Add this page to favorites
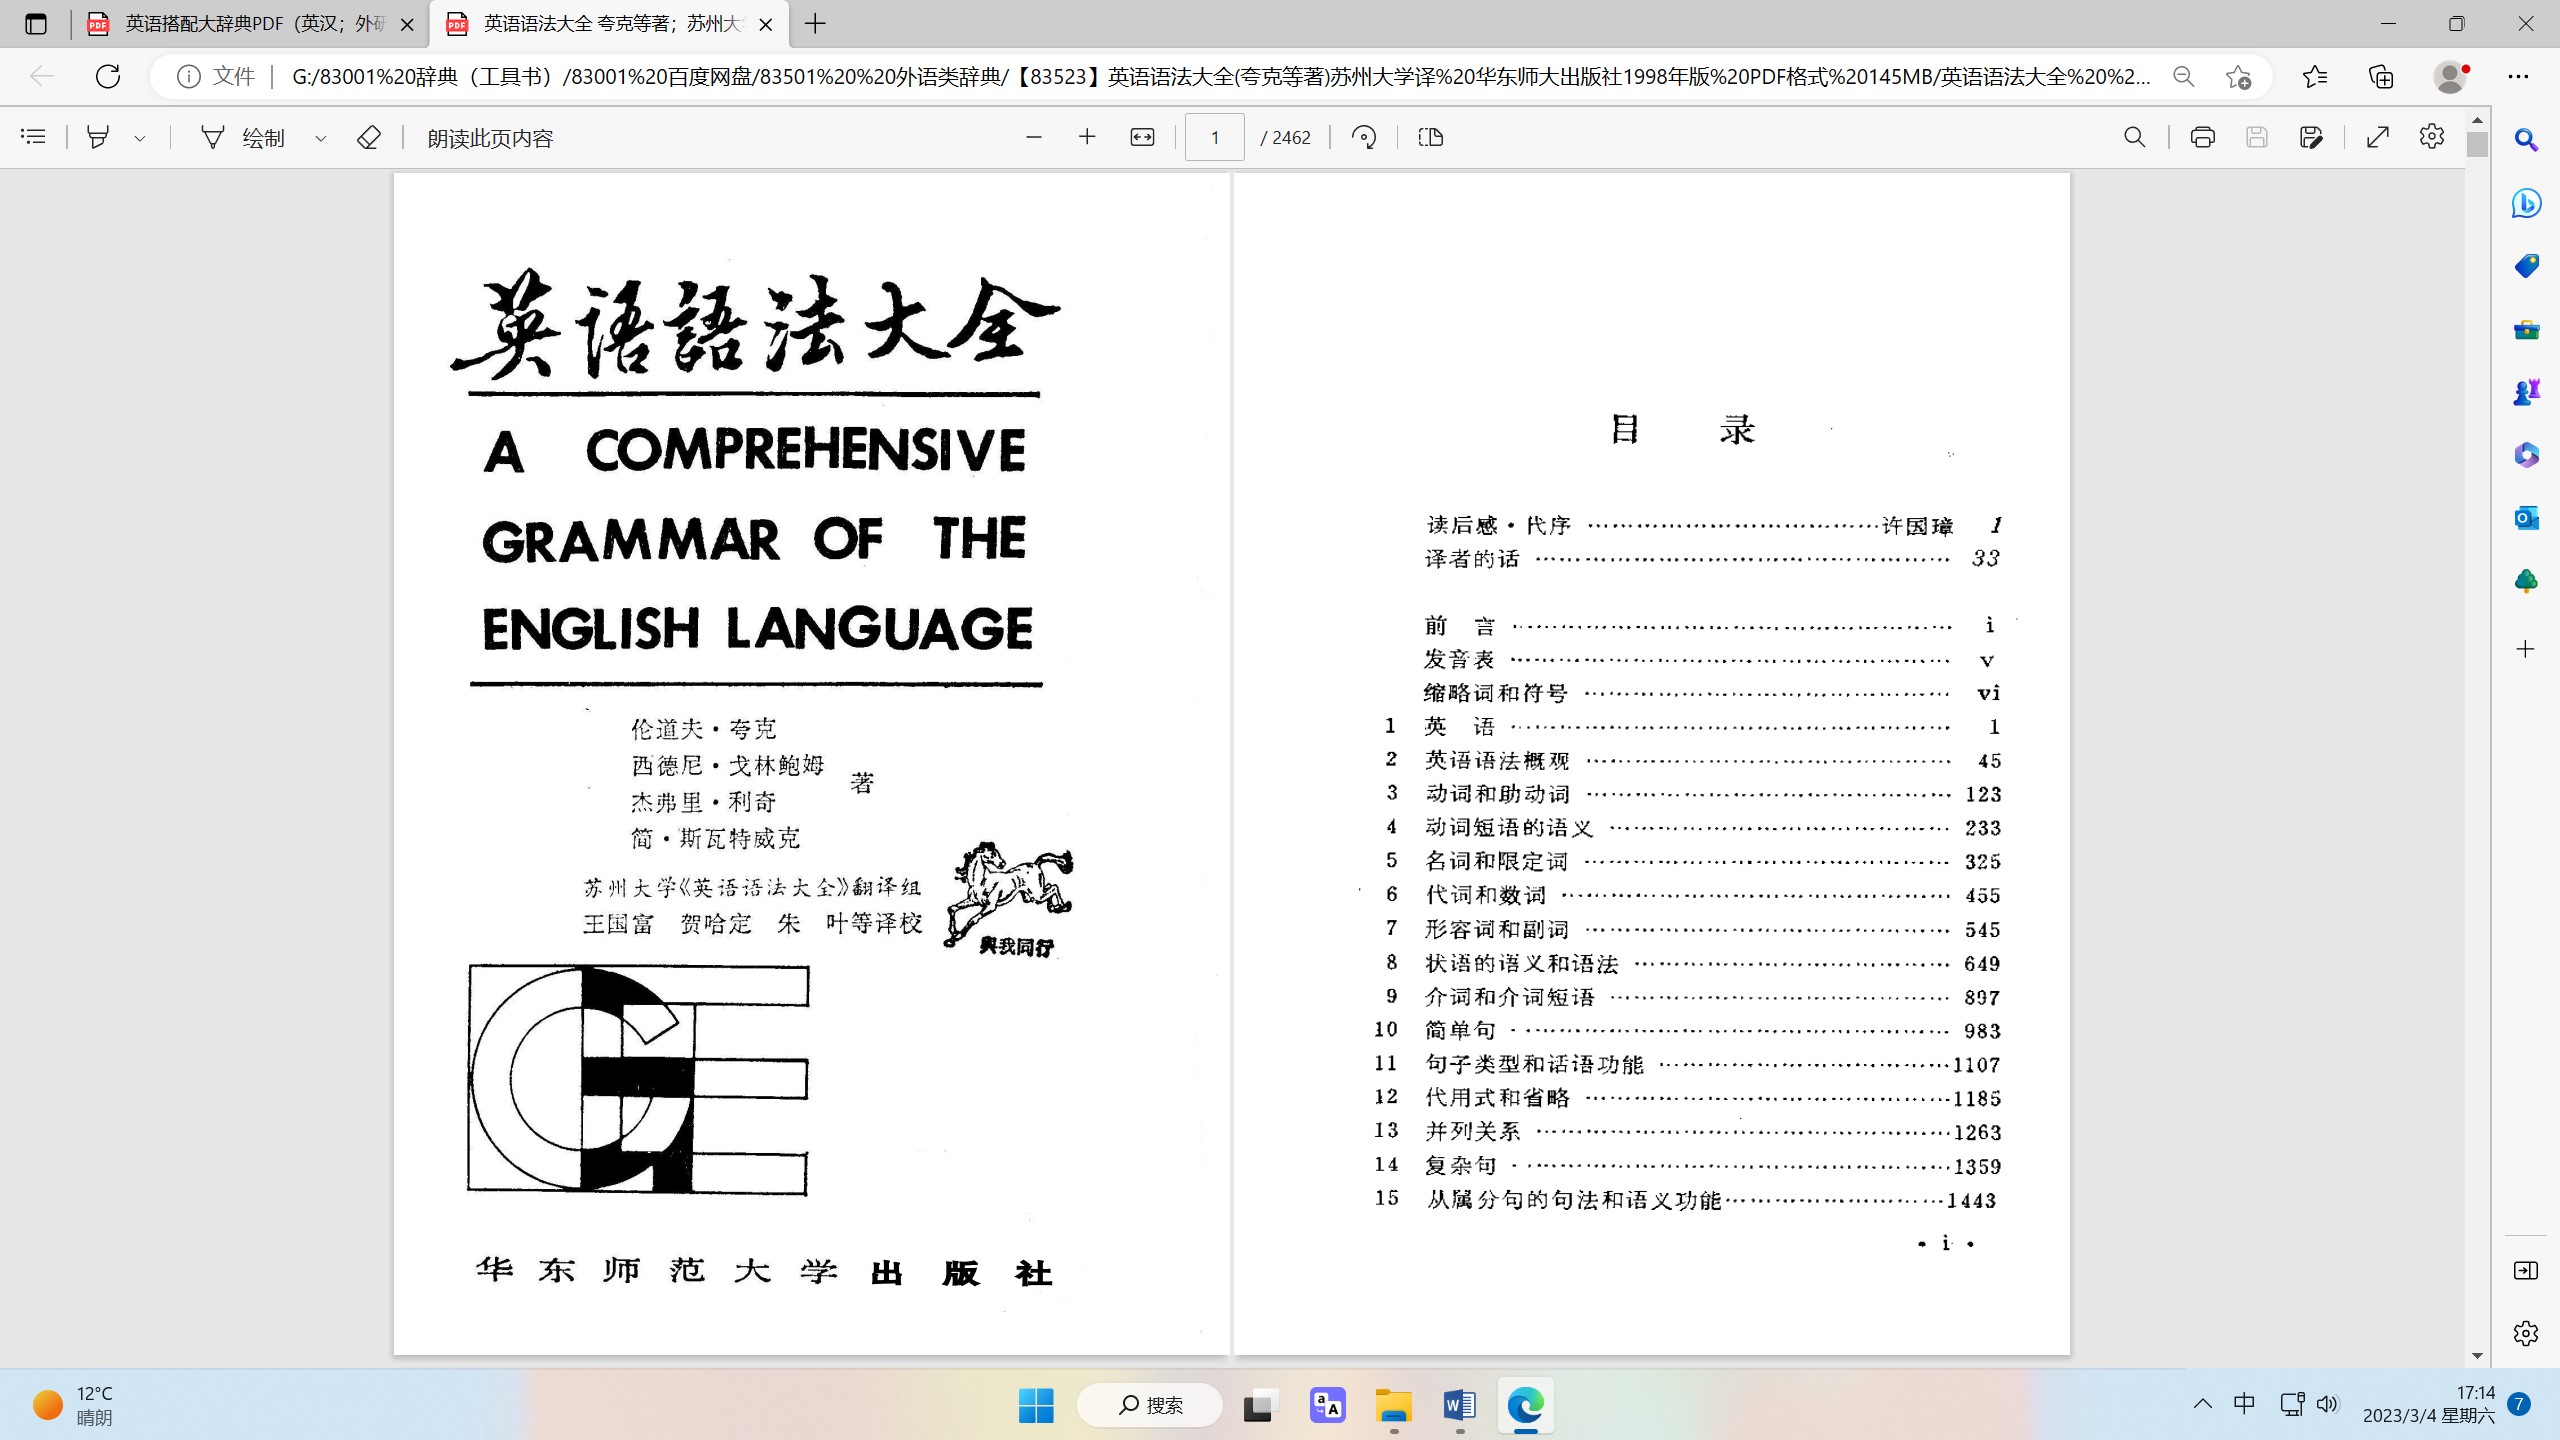Viewport: 2560px width, 1440px height. click(2238, 76)
